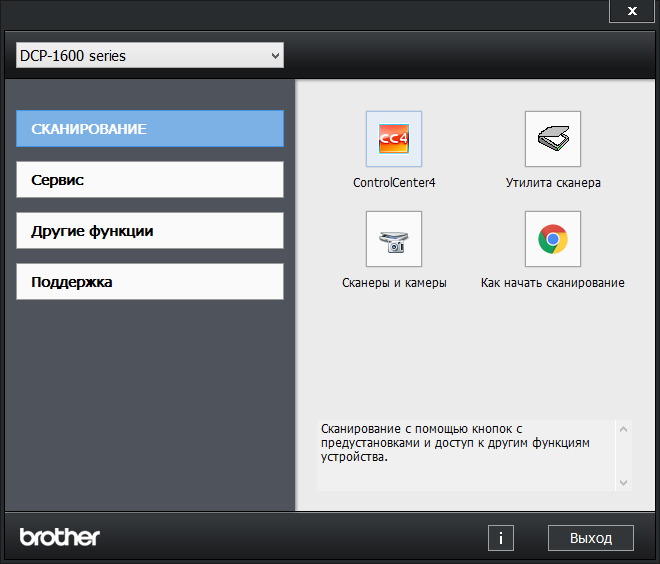Click the Выход exit button

[591, 538]
